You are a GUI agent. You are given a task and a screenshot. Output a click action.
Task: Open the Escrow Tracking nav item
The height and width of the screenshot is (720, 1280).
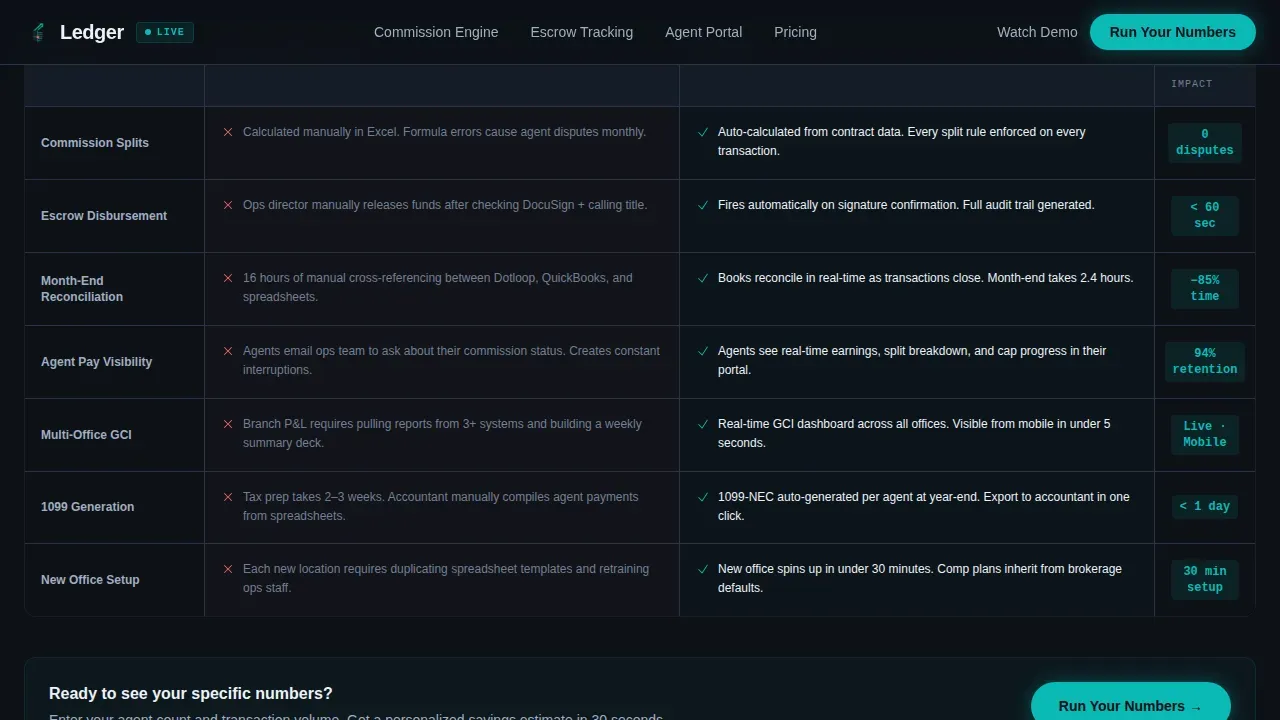click(582, 32)
